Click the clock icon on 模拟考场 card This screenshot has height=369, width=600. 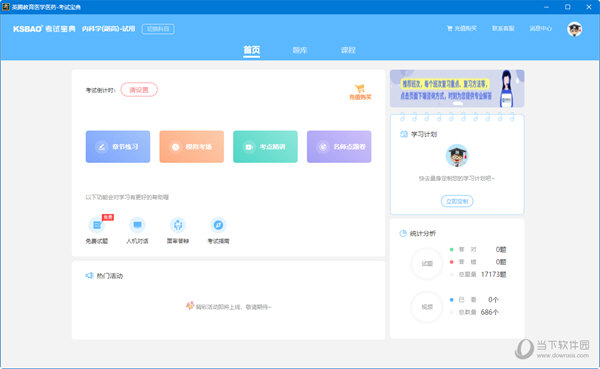click(175, 147)
